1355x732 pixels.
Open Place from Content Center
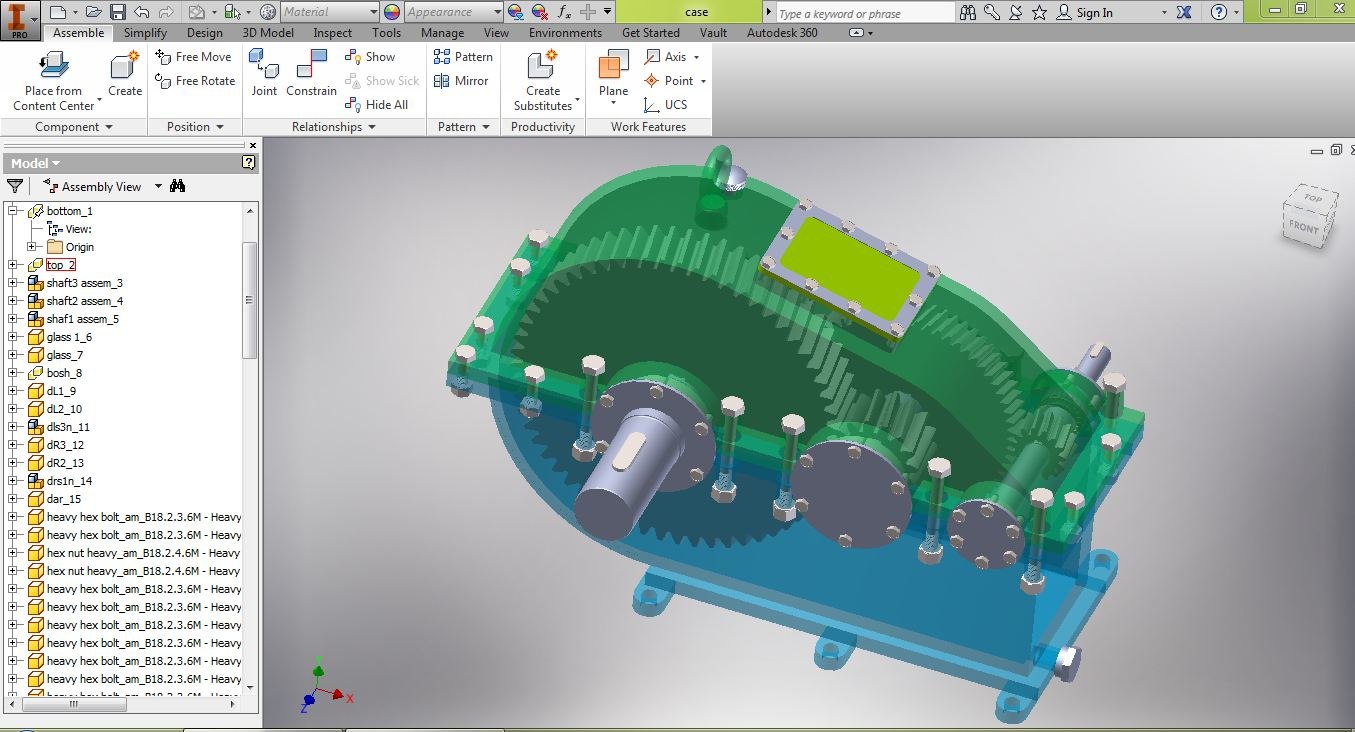pos(53,73)
